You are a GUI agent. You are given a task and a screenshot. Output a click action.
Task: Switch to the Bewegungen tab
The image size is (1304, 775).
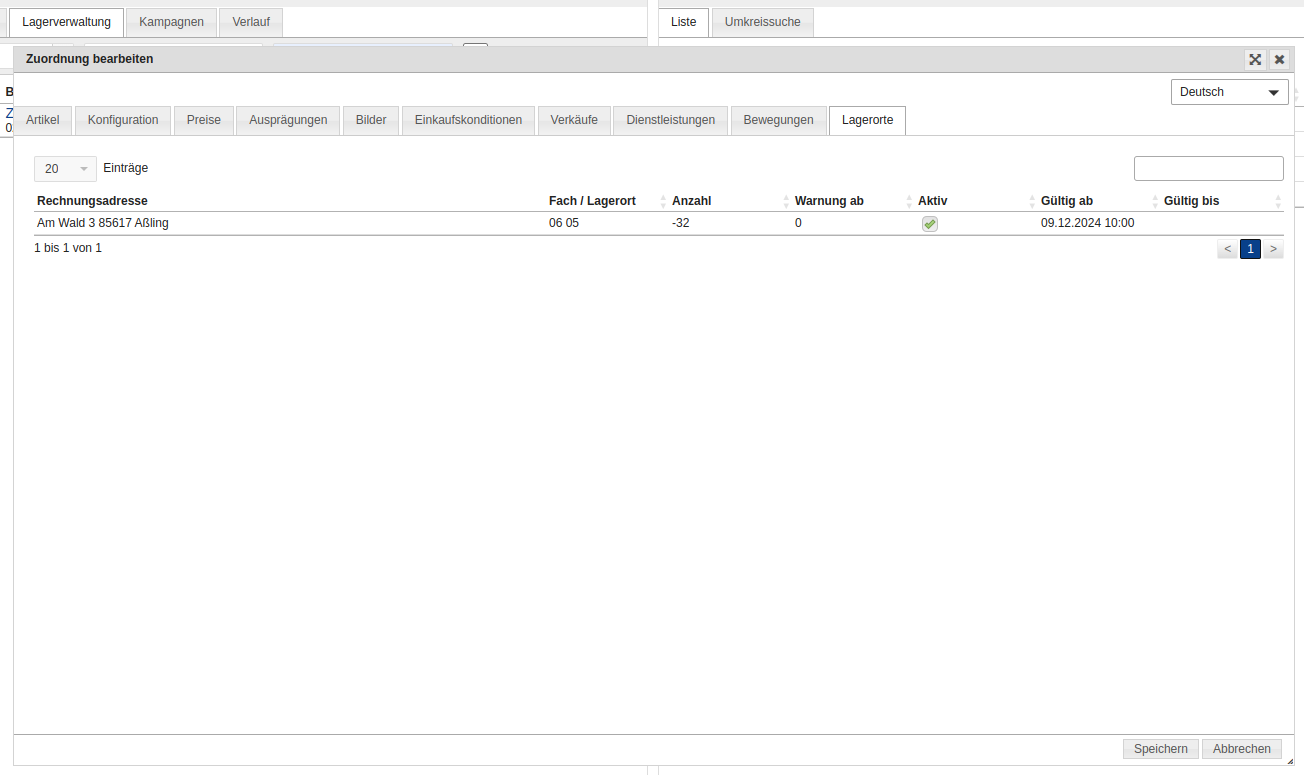click(779, 120)
